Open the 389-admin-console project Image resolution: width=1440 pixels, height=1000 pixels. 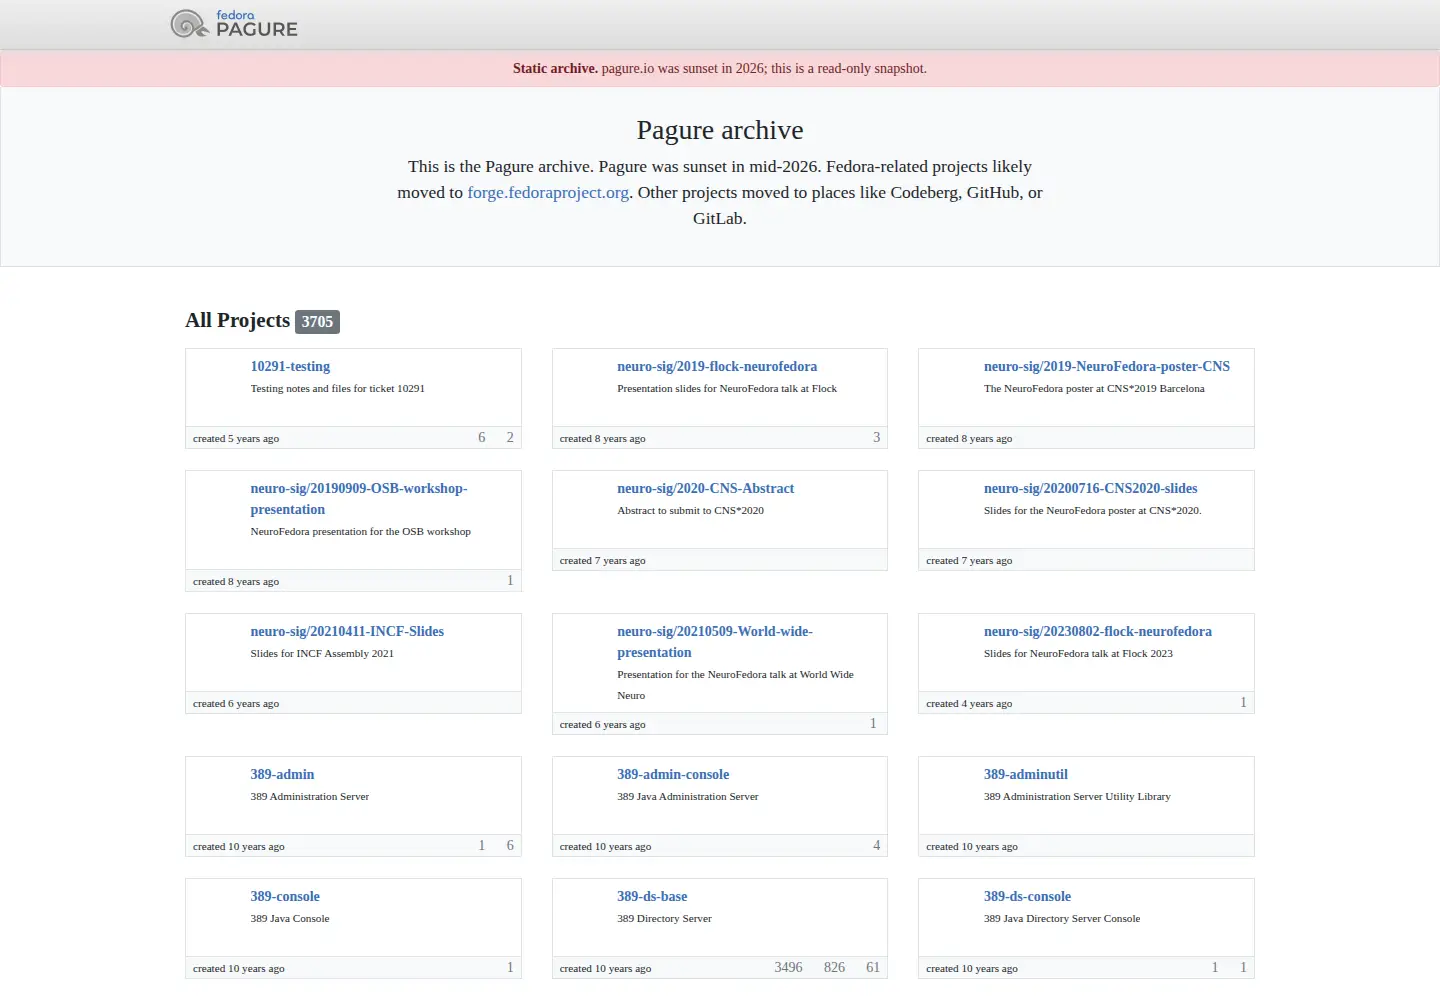coord(673,775)
